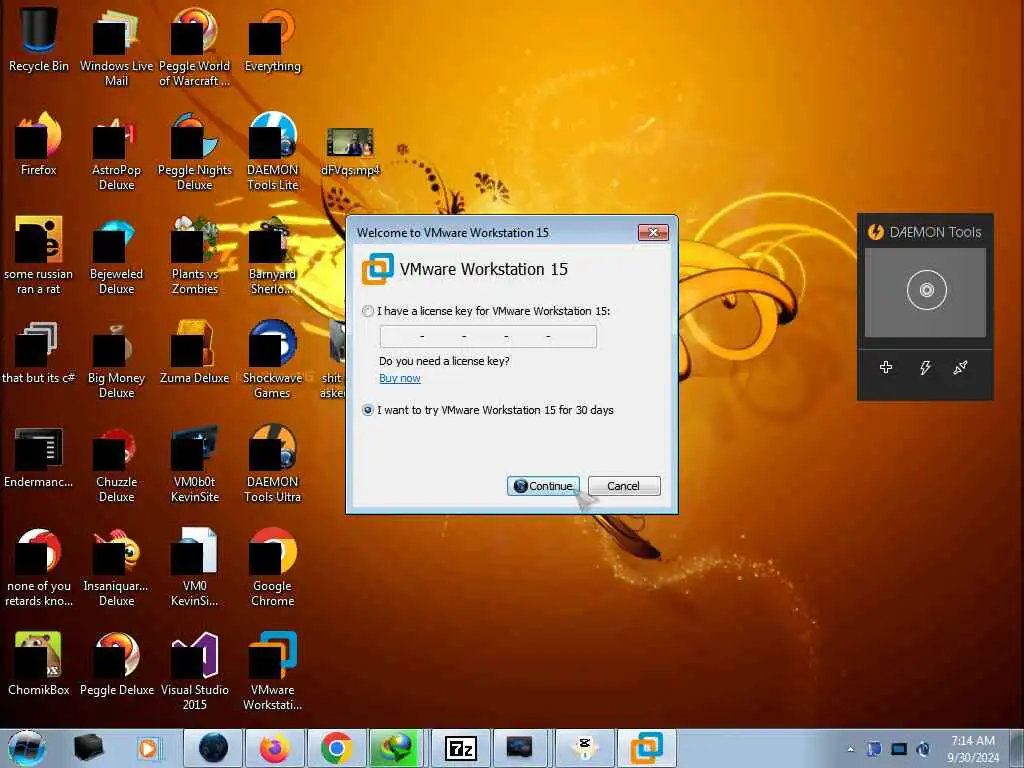Open the Recycle Bin desktop icon

(x=39, y=39)
